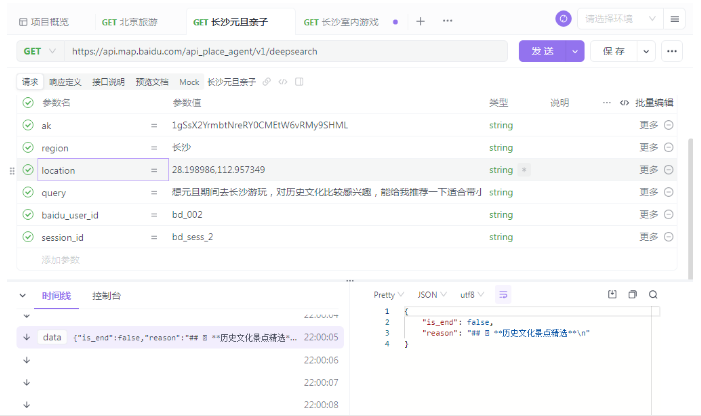Image resolution: width=701 pixels, height=416 pixels.
Task: Click the code generation icon beside link icon
Action: click(x=283, y=82)
